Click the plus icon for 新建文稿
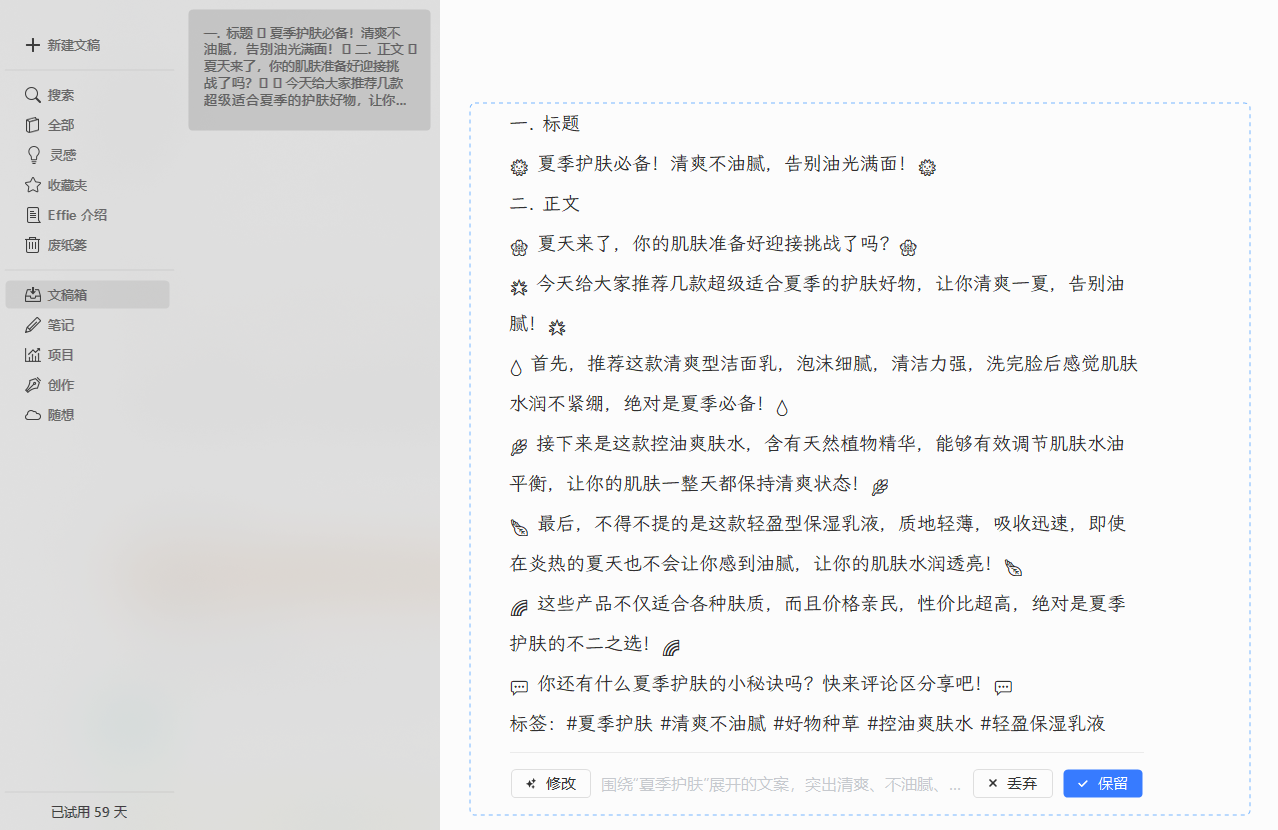 33,45
